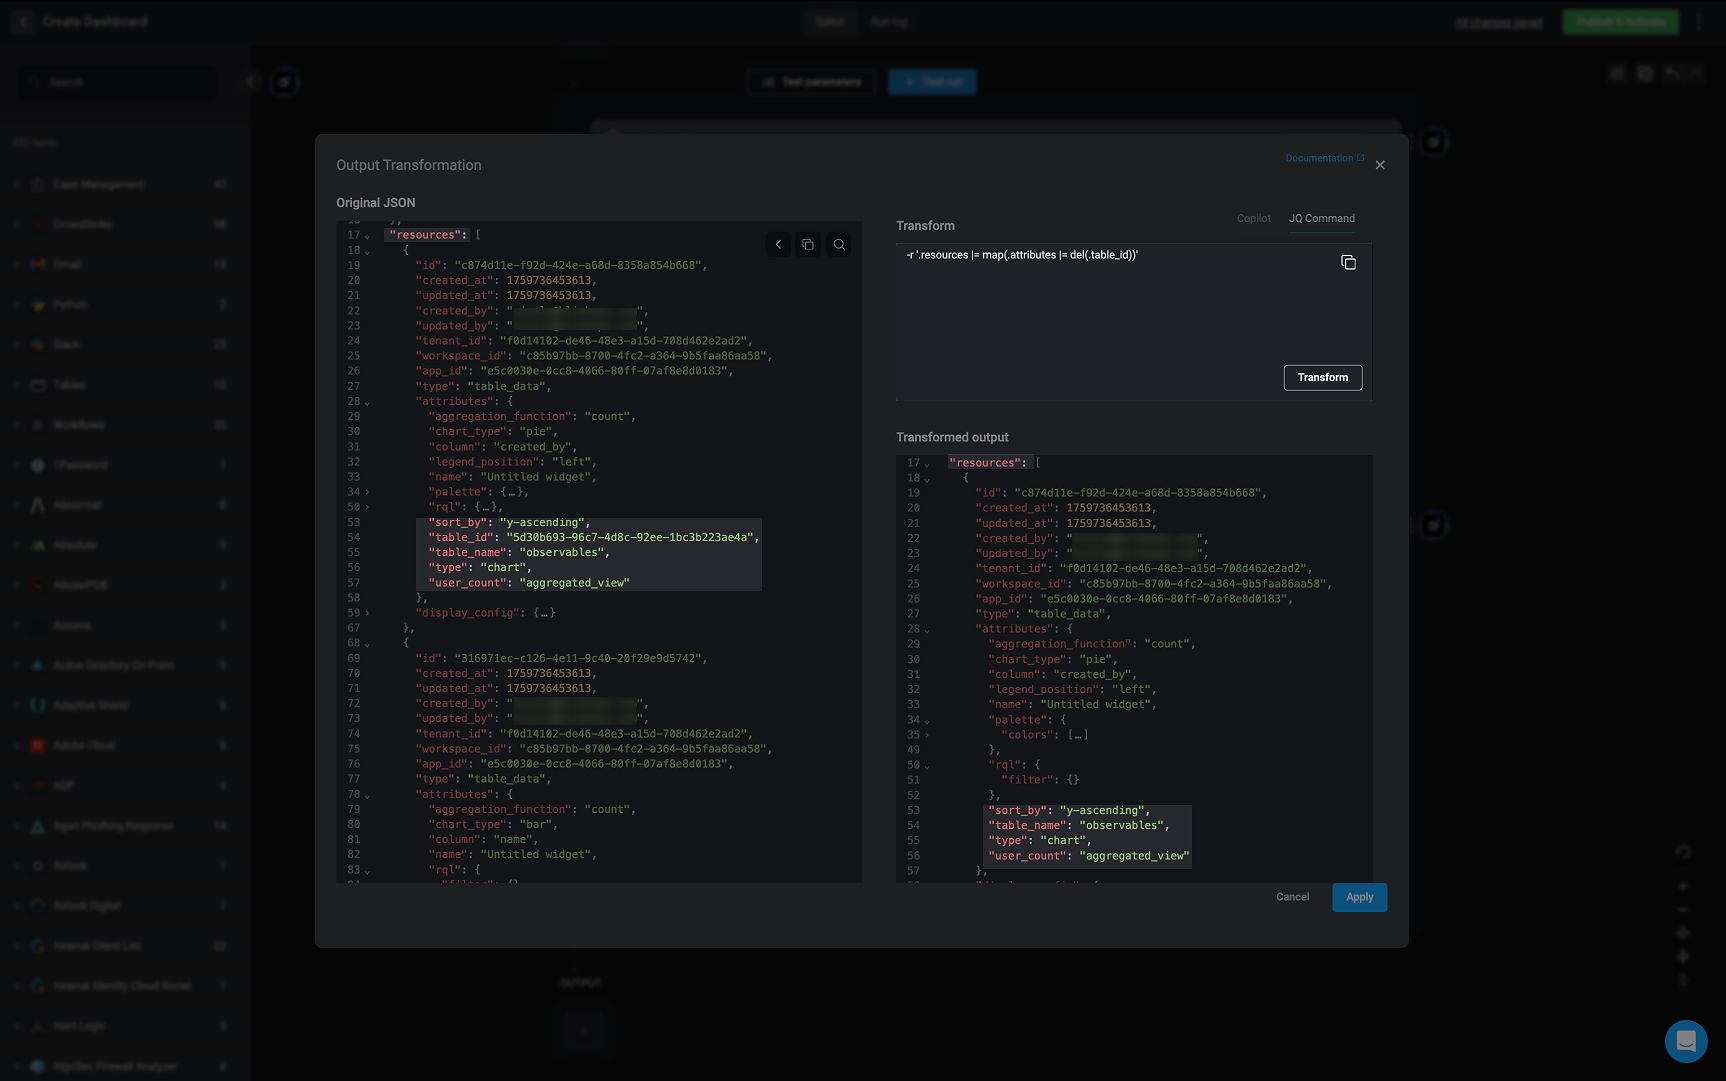Expand "palette" at line 34 in Original JSON

pos(368,492)
